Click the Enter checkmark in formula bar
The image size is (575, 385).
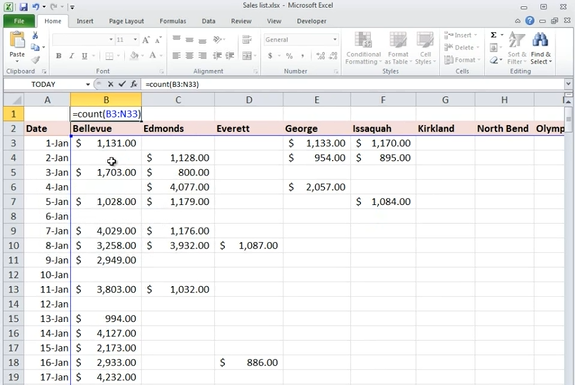[x=122, y=84]
